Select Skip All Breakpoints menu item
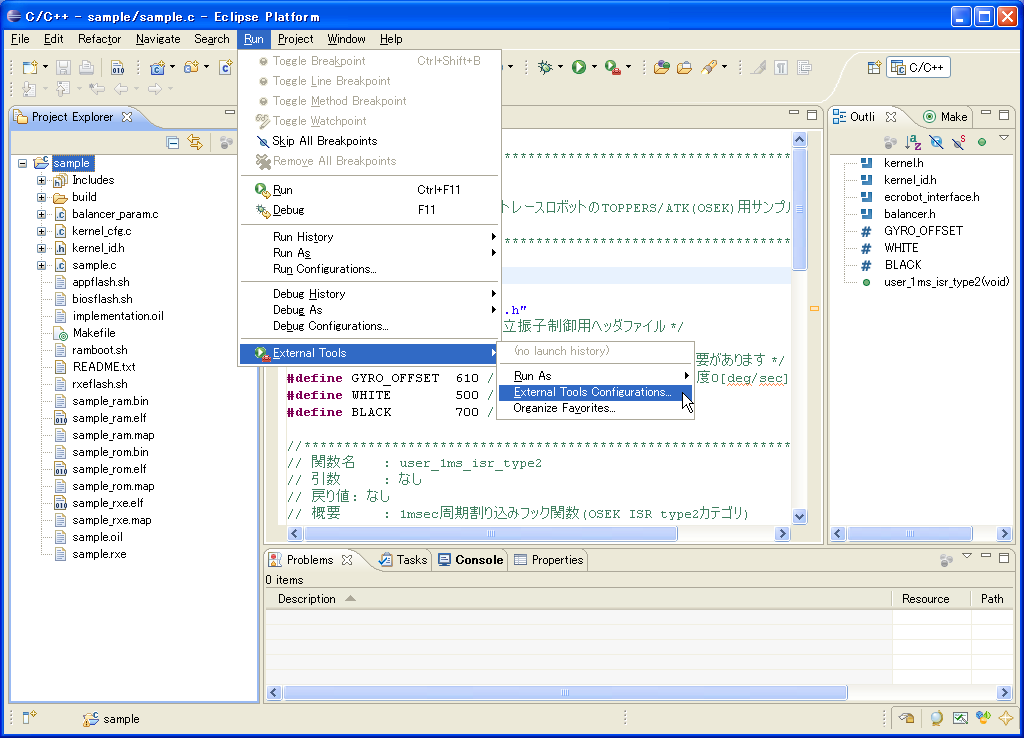1024x738 pixels. [x=369, y=141]
